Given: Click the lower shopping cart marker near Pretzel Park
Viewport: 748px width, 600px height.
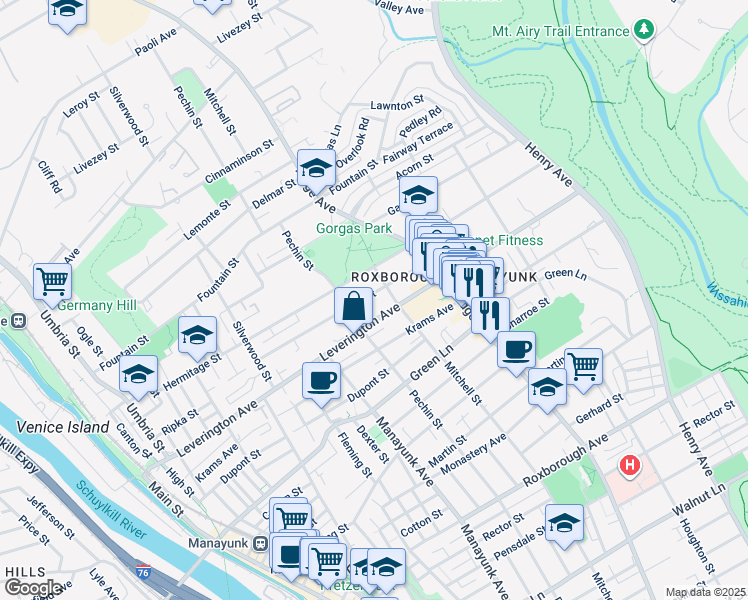Looking at the screenshot, I should (x=327, y=563).
